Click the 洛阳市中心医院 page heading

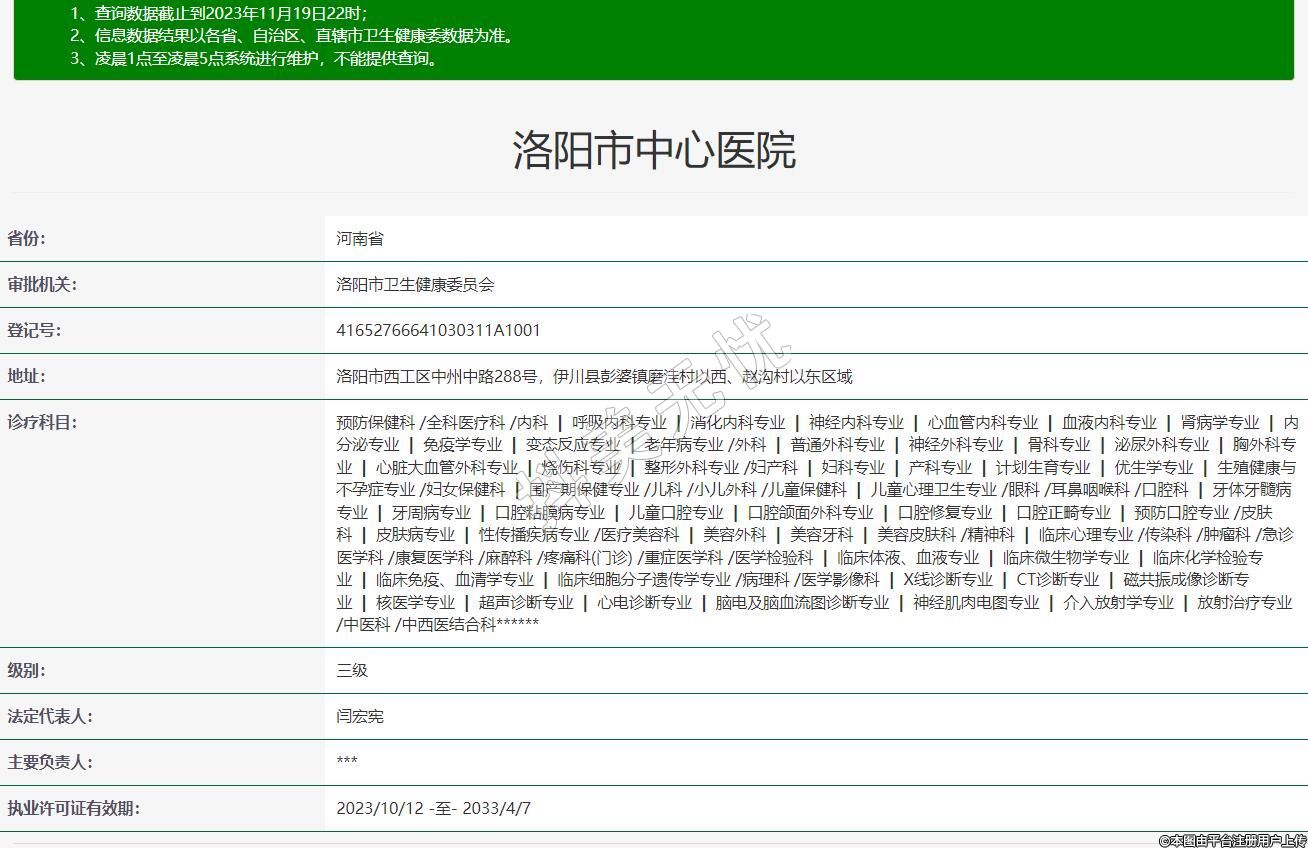654,150
